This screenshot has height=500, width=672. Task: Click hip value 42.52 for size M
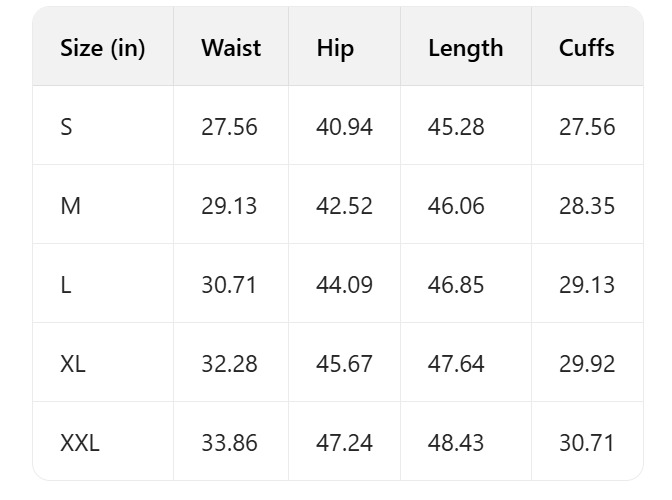(x=345, y=206)
